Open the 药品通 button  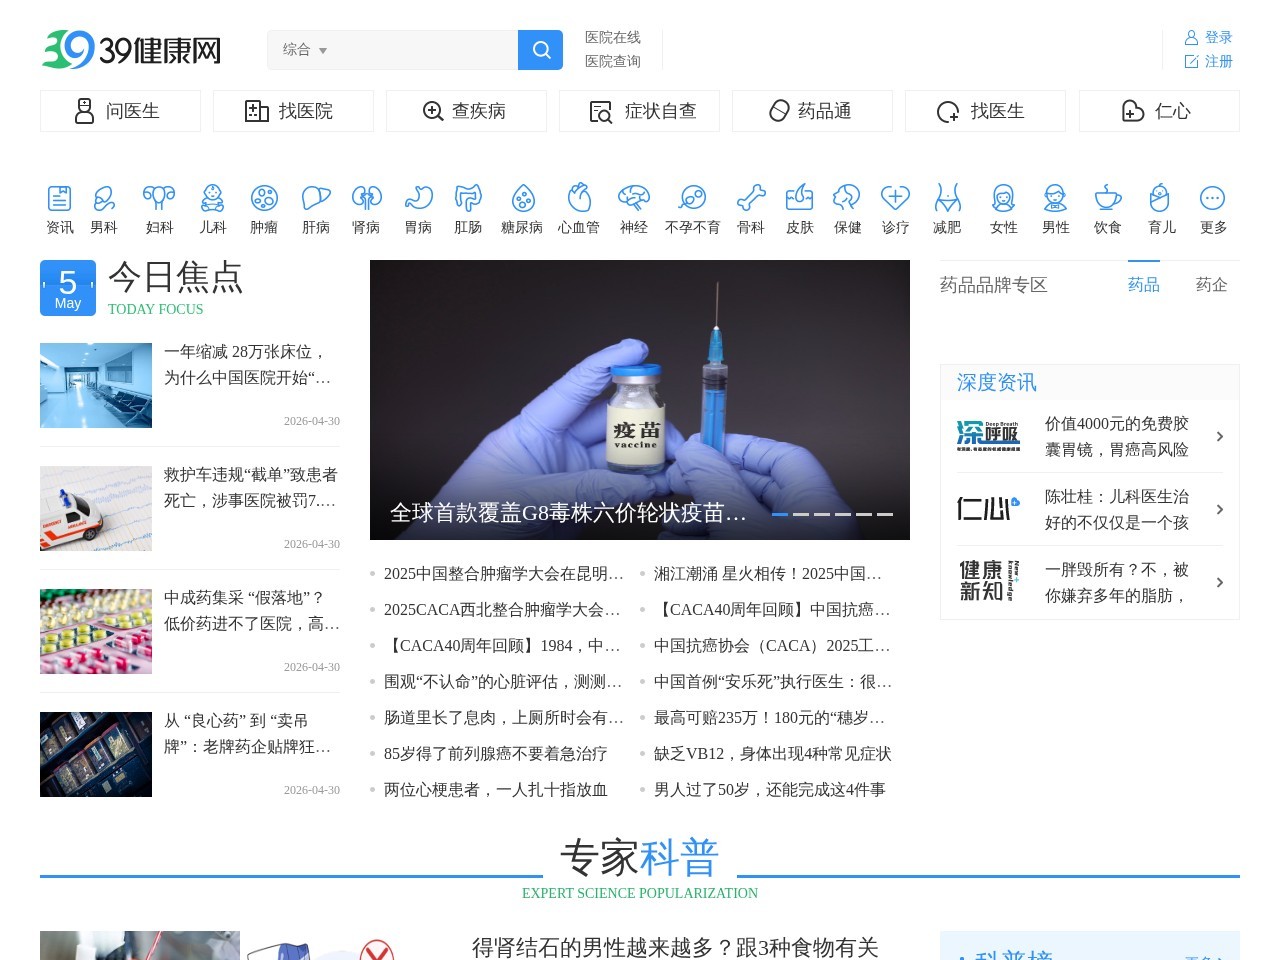point(812,111)
